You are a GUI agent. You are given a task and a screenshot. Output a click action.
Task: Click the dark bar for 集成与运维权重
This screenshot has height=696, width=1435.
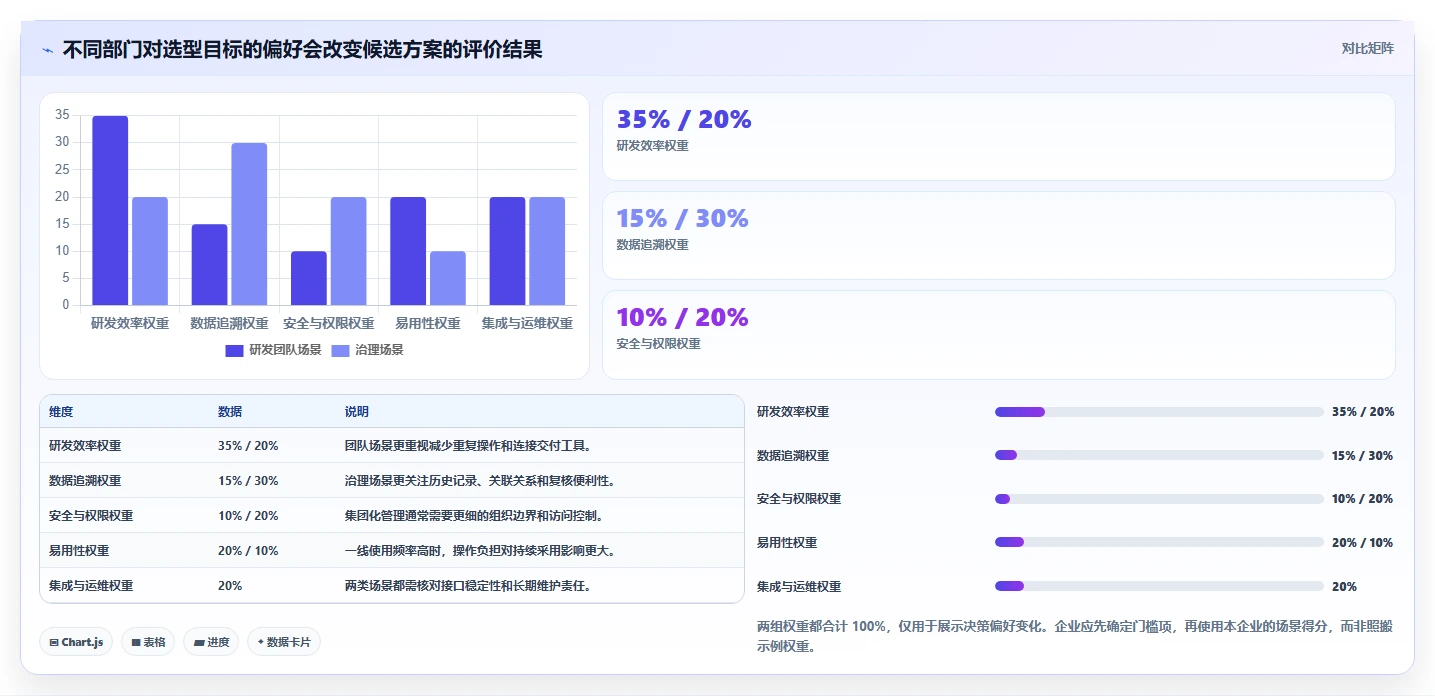point(507,251)
